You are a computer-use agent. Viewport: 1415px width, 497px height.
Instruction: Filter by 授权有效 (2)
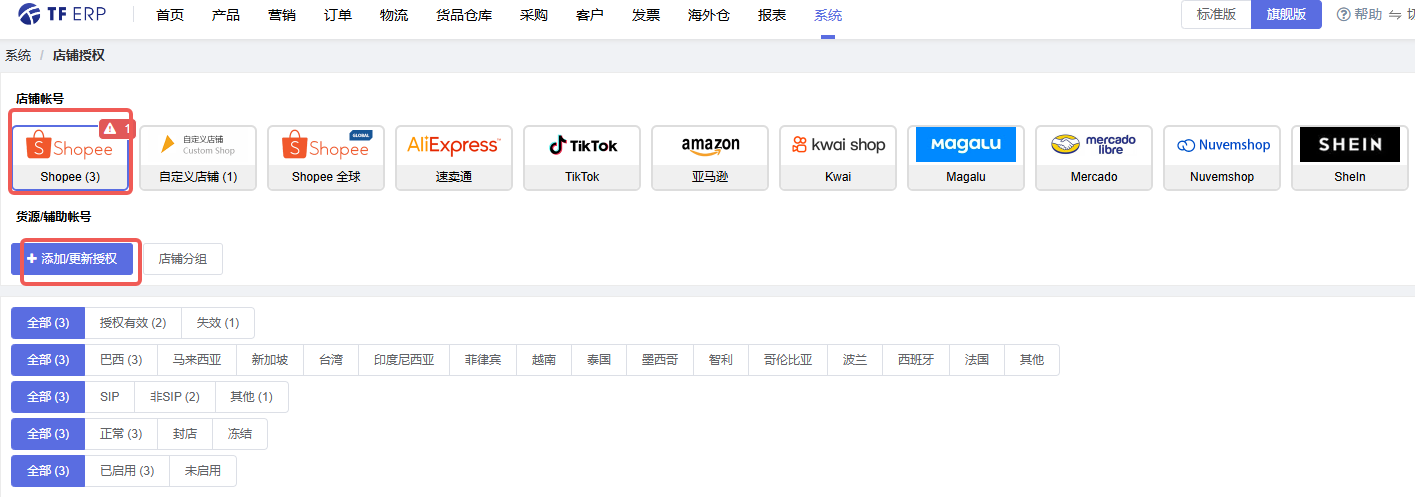(x=133, y=323)
